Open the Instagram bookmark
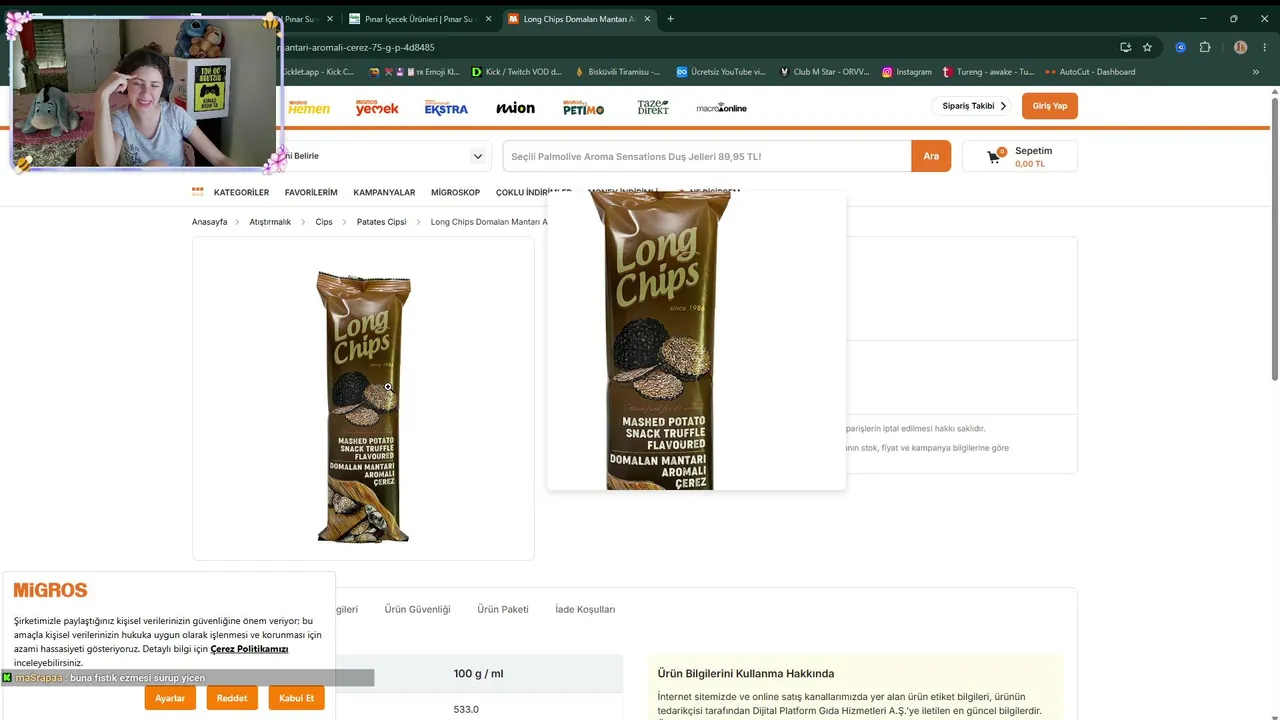Image resolution: width=1280 pixels, height=720 pixels. coord(906,72)
